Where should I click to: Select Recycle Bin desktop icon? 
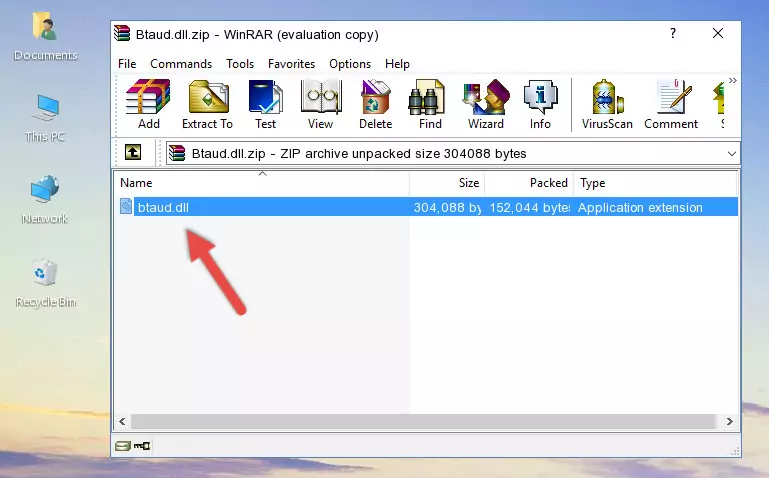tap(46, 283)
